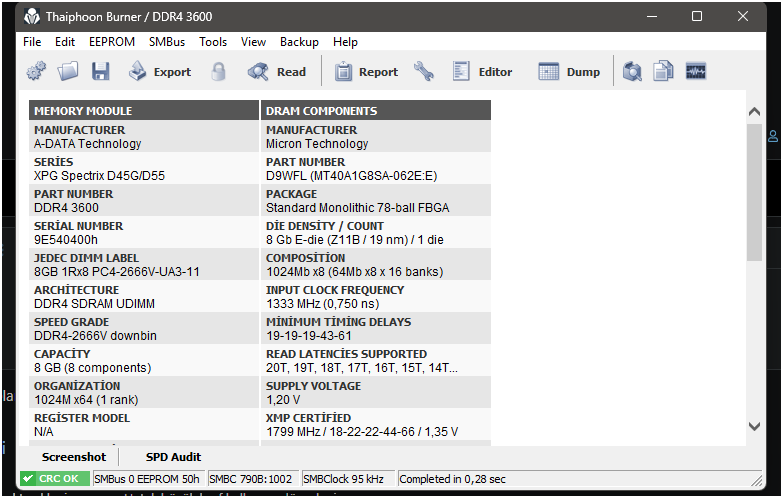Maximize the Thaiphoon Burner window
The height and width of the screenshot is (498, 783).
[x=697, y=16]
